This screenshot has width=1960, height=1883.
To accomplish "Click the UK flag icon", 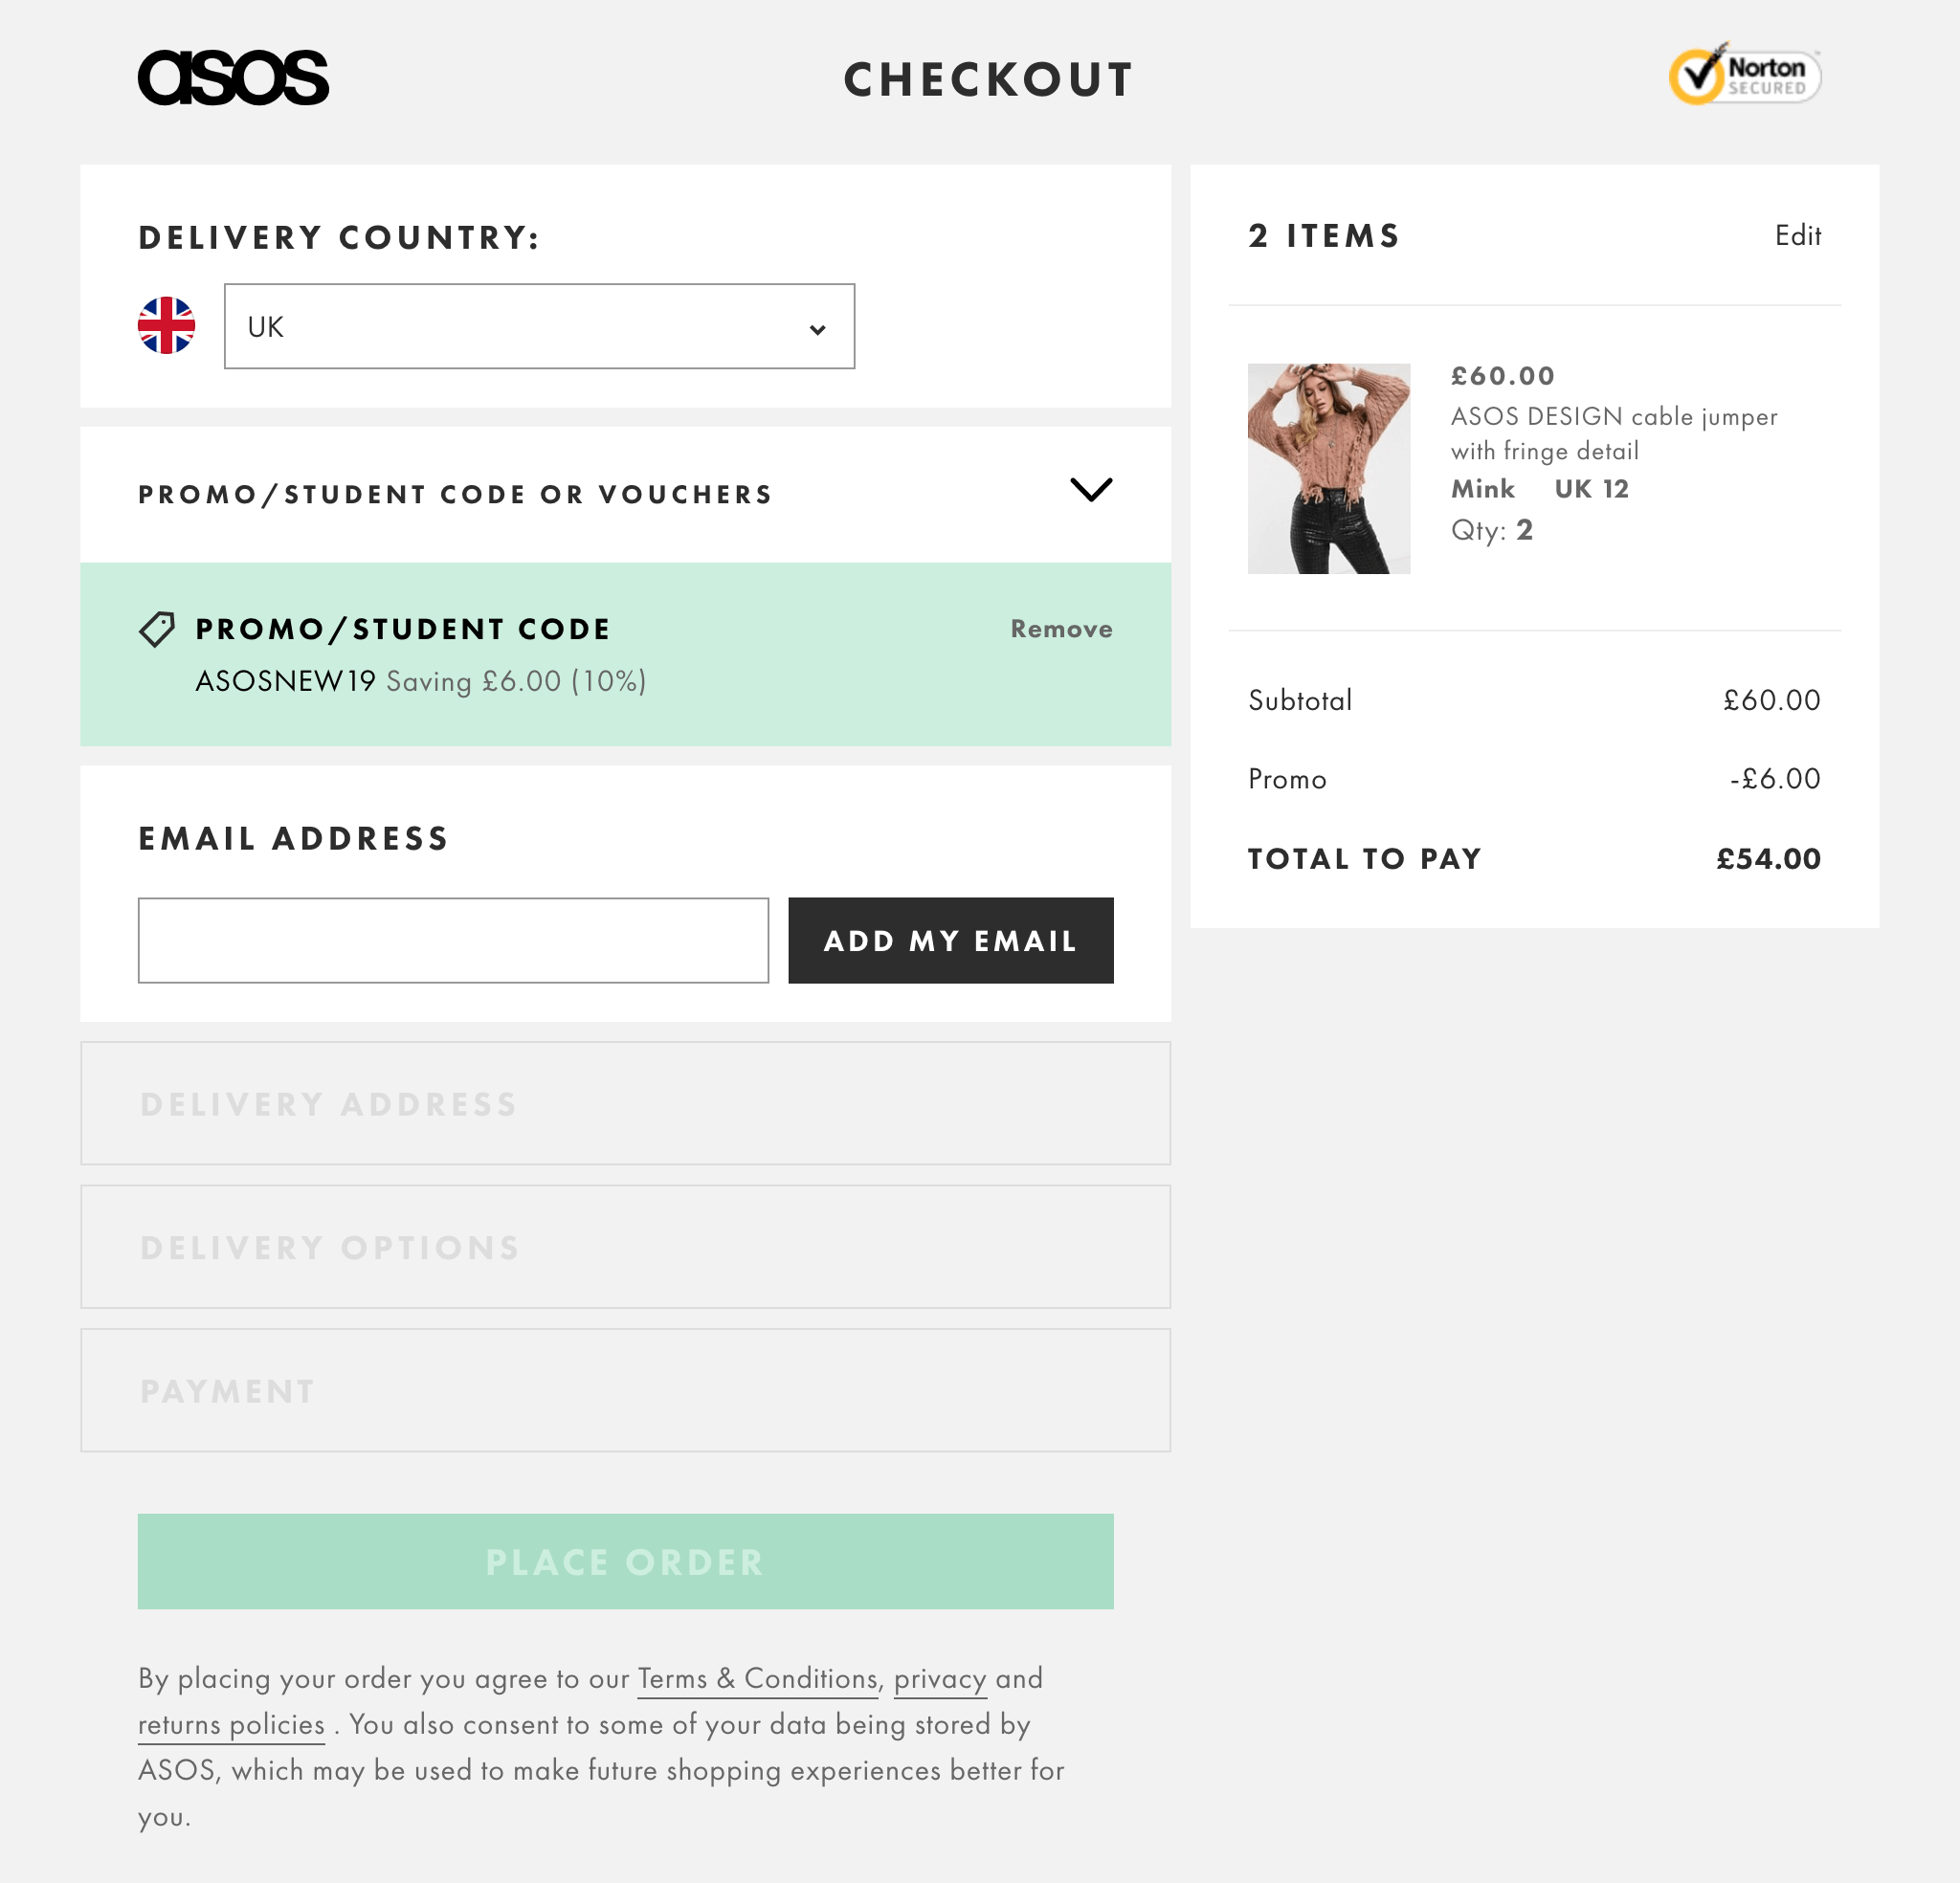I will click(x=167, y=326).
